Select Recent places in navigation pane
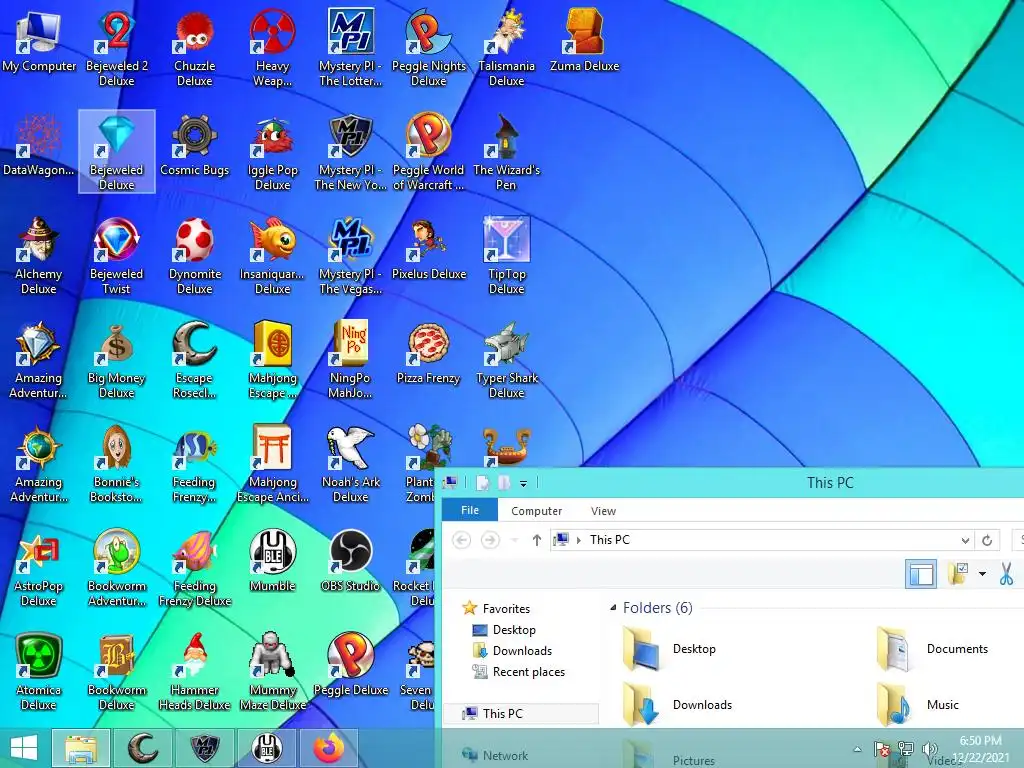Viewport: 1024px width, 768px height. click(528, 672)
